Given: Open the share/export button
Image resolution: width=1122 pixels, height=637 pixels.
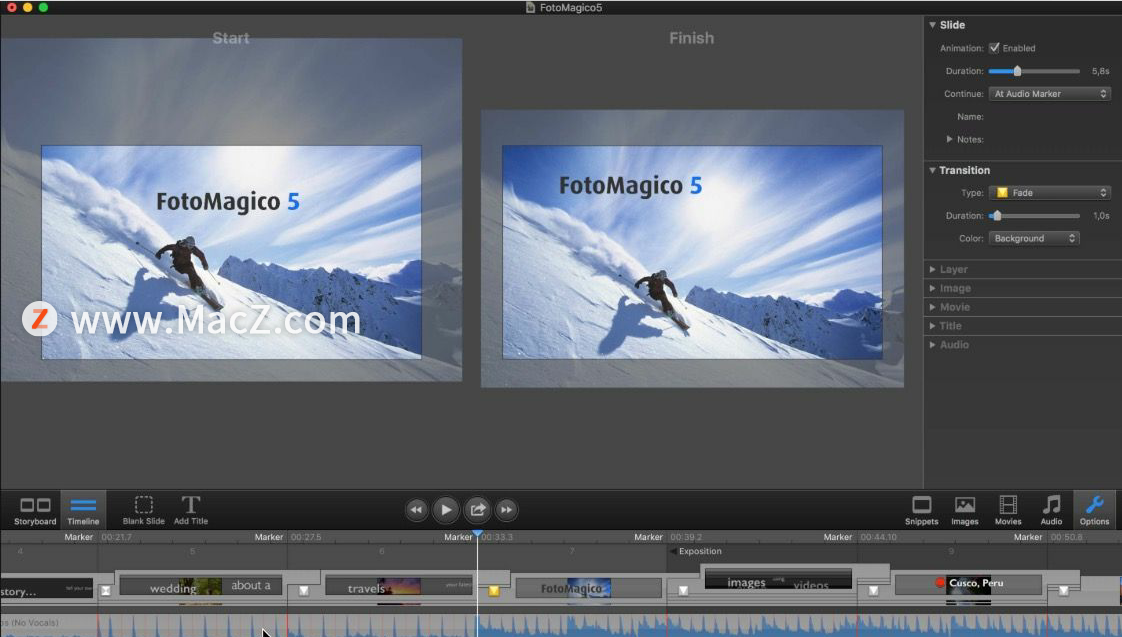Looking at the screenshot, I should point(477,510).
